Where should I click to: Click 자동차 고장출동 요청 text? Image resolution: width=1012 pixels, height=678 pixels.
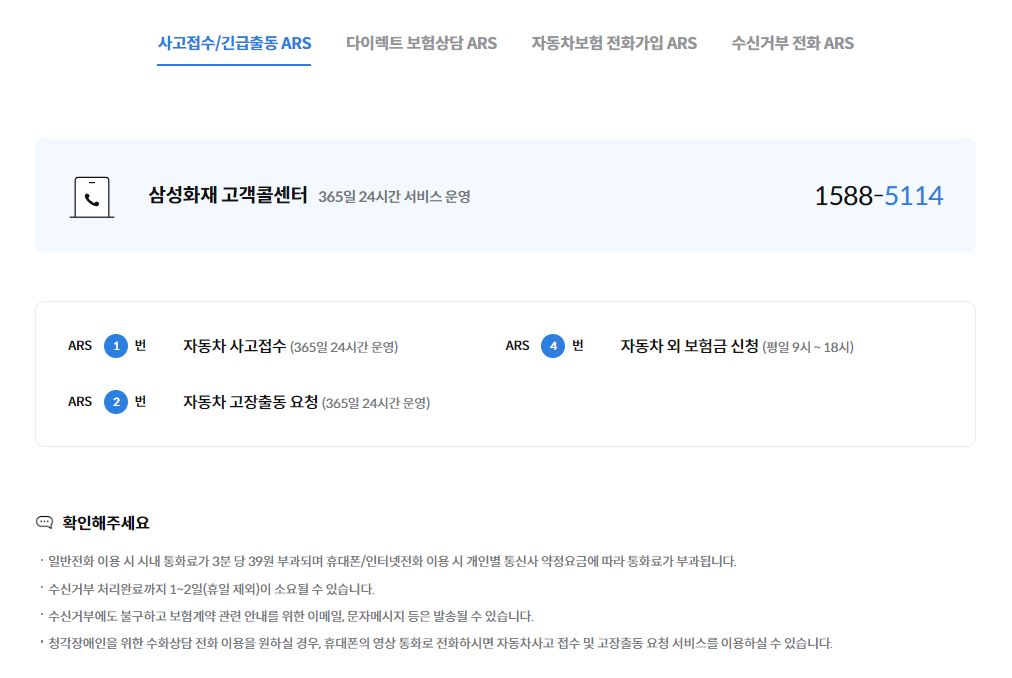click(250, 402)
